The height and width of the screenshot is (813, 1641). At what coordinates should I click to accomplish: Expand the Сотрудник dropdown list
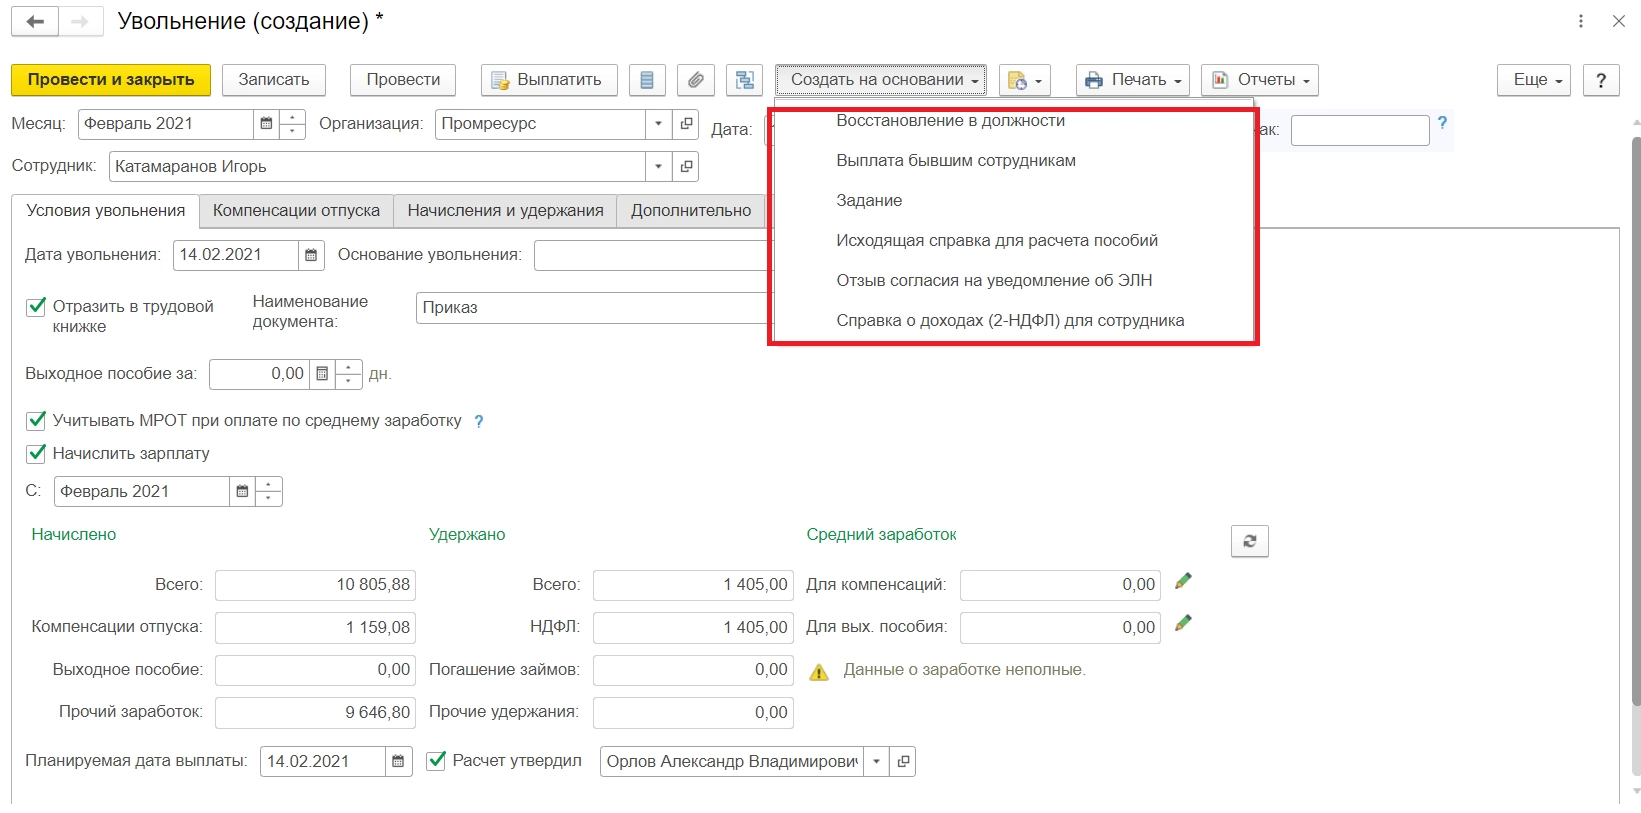(x=658, y=167)
